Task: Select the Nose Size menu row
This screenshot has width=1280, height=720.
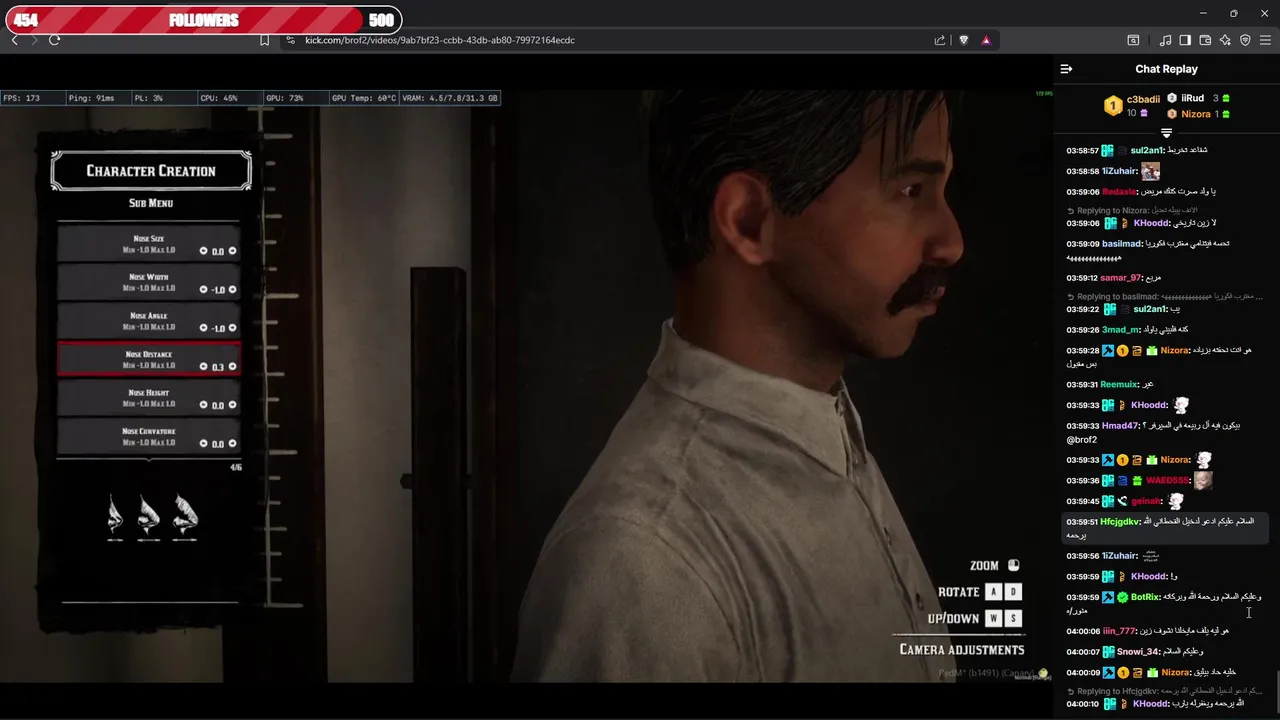Action: 149,244
